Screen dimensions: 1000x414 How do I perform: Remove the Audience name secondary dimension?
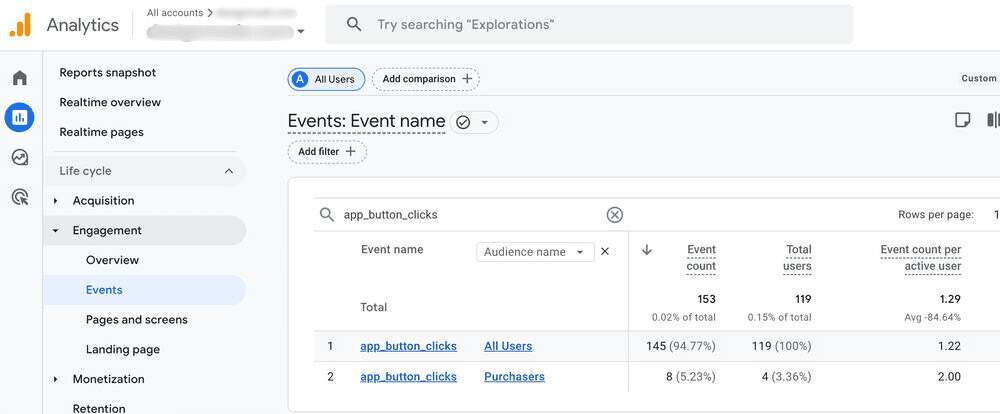[x=605, y=252]
